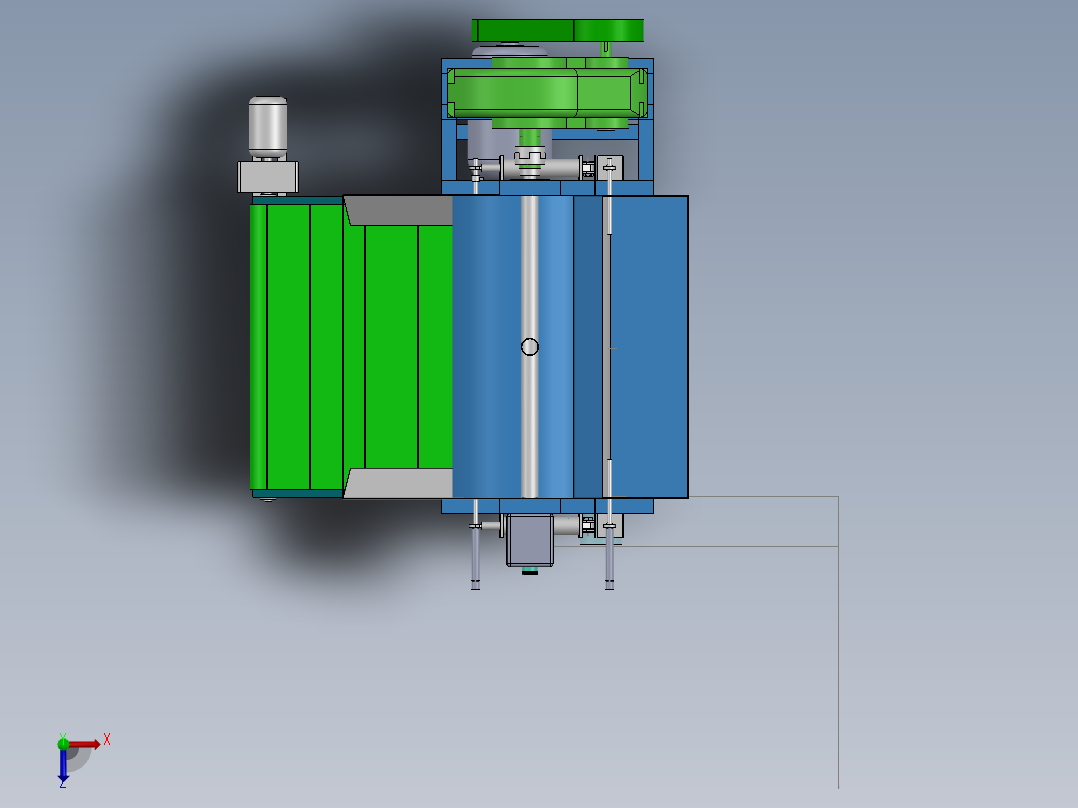Select the dark green belt guard atop the assembly
Viewport: 1078px width, 808px height.
(x=558, y=31)
